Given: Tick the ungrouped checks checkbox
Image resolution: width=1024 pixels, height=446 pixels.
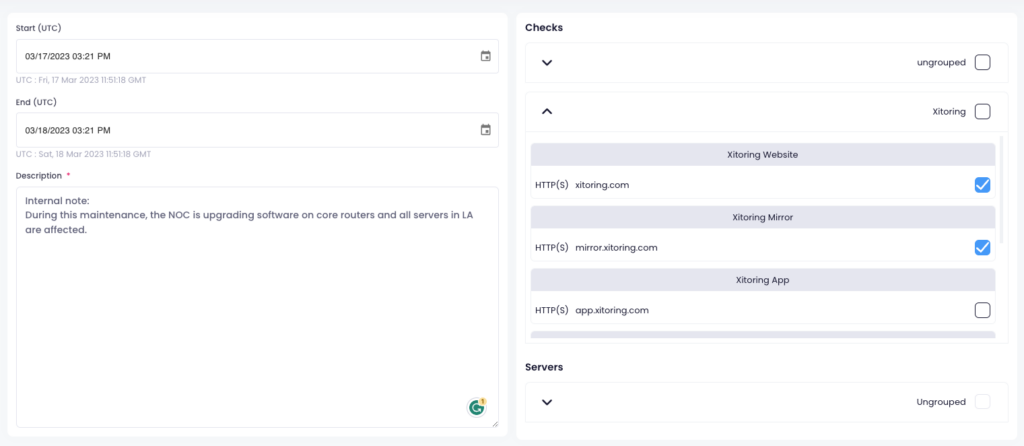Looking at the screenshot, I should [982, 63].
